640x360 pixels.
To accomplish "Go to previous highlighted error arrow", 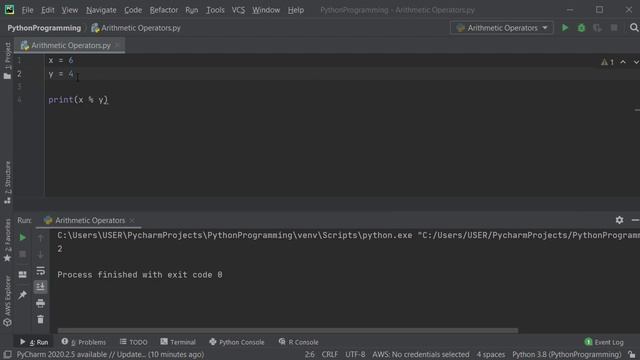I will point(623,62).
